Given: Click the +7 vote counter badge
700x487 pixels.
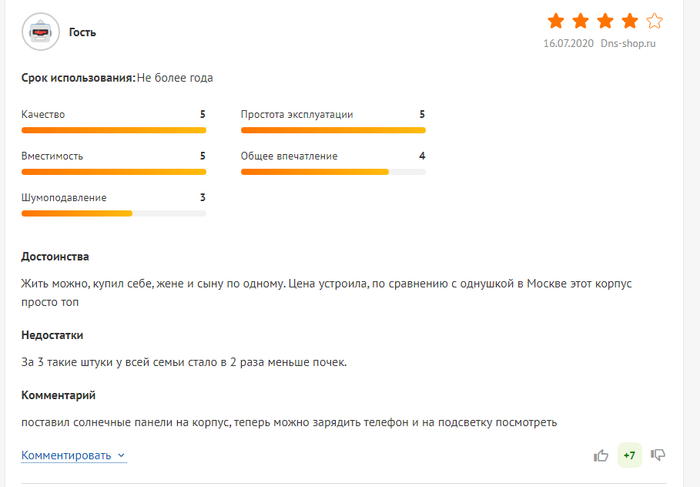Looking at the screenshot, I should (x=629, y=455).
